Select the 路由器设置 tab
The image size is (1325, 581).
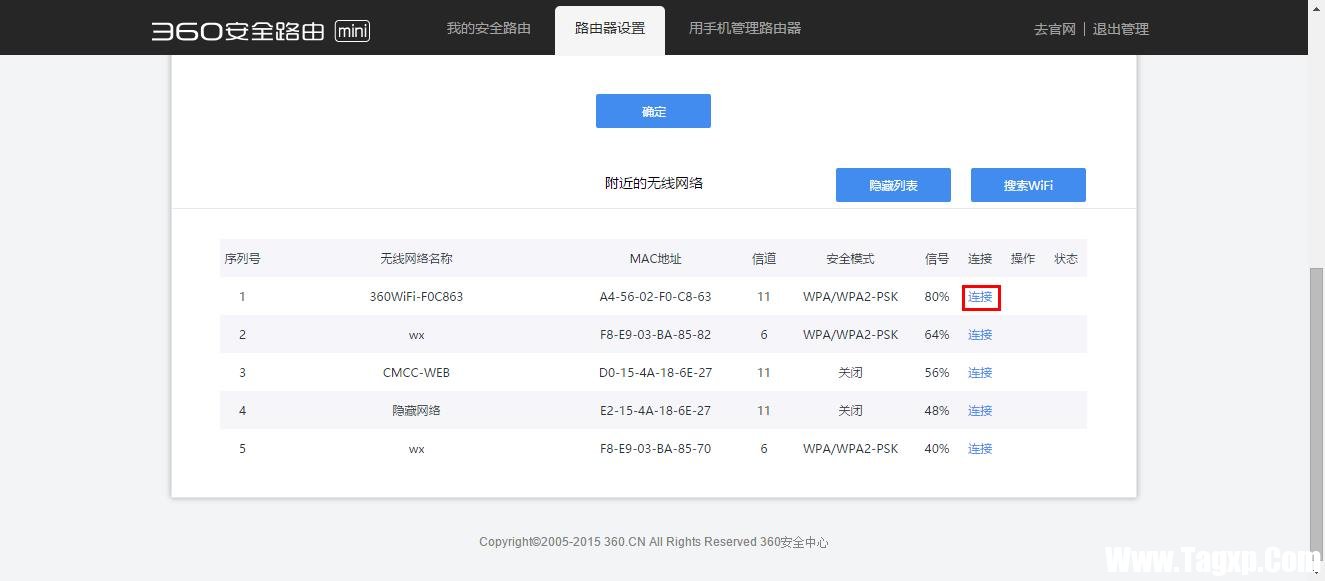(x=610, y=28)
